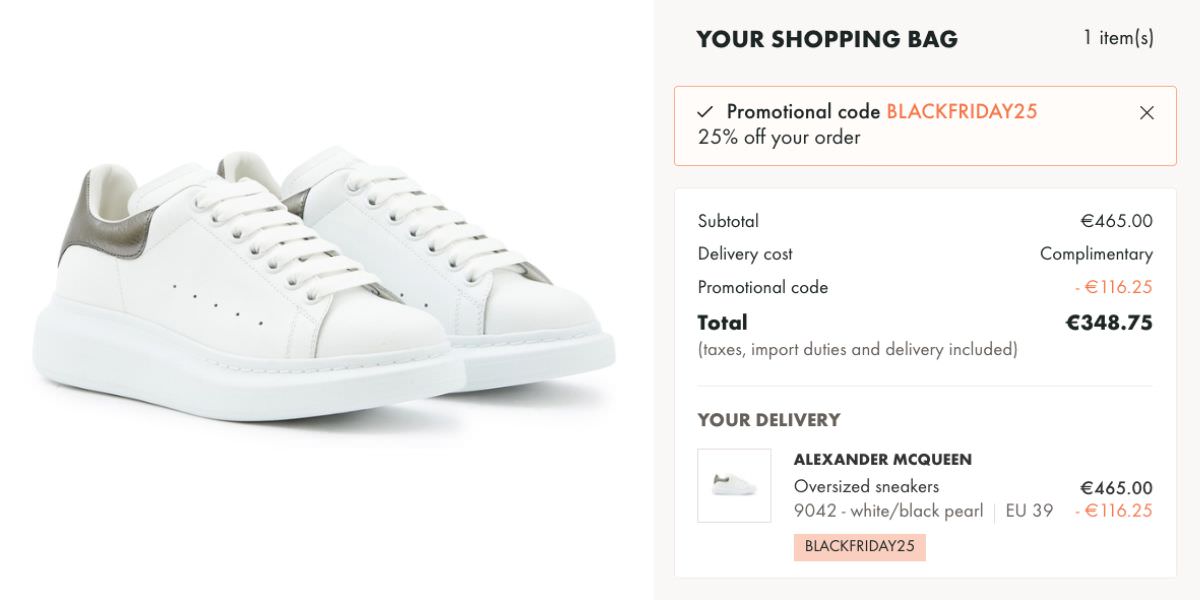Click the YOUR DELIVERY section heading
The width and height of the screenshot is (1200, 600).
(769, 420)
